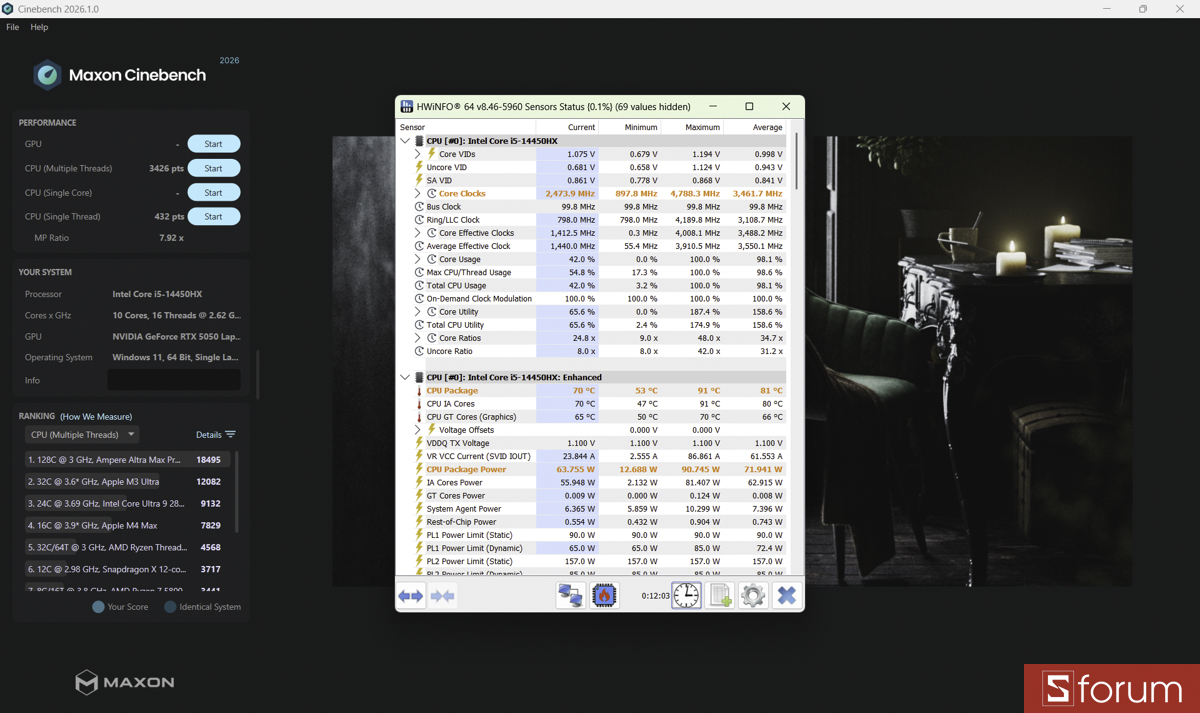The height and width of the screenshot is (713, 1200).
Task: Open the How We Measure link
Action: [x=96, y=416]
